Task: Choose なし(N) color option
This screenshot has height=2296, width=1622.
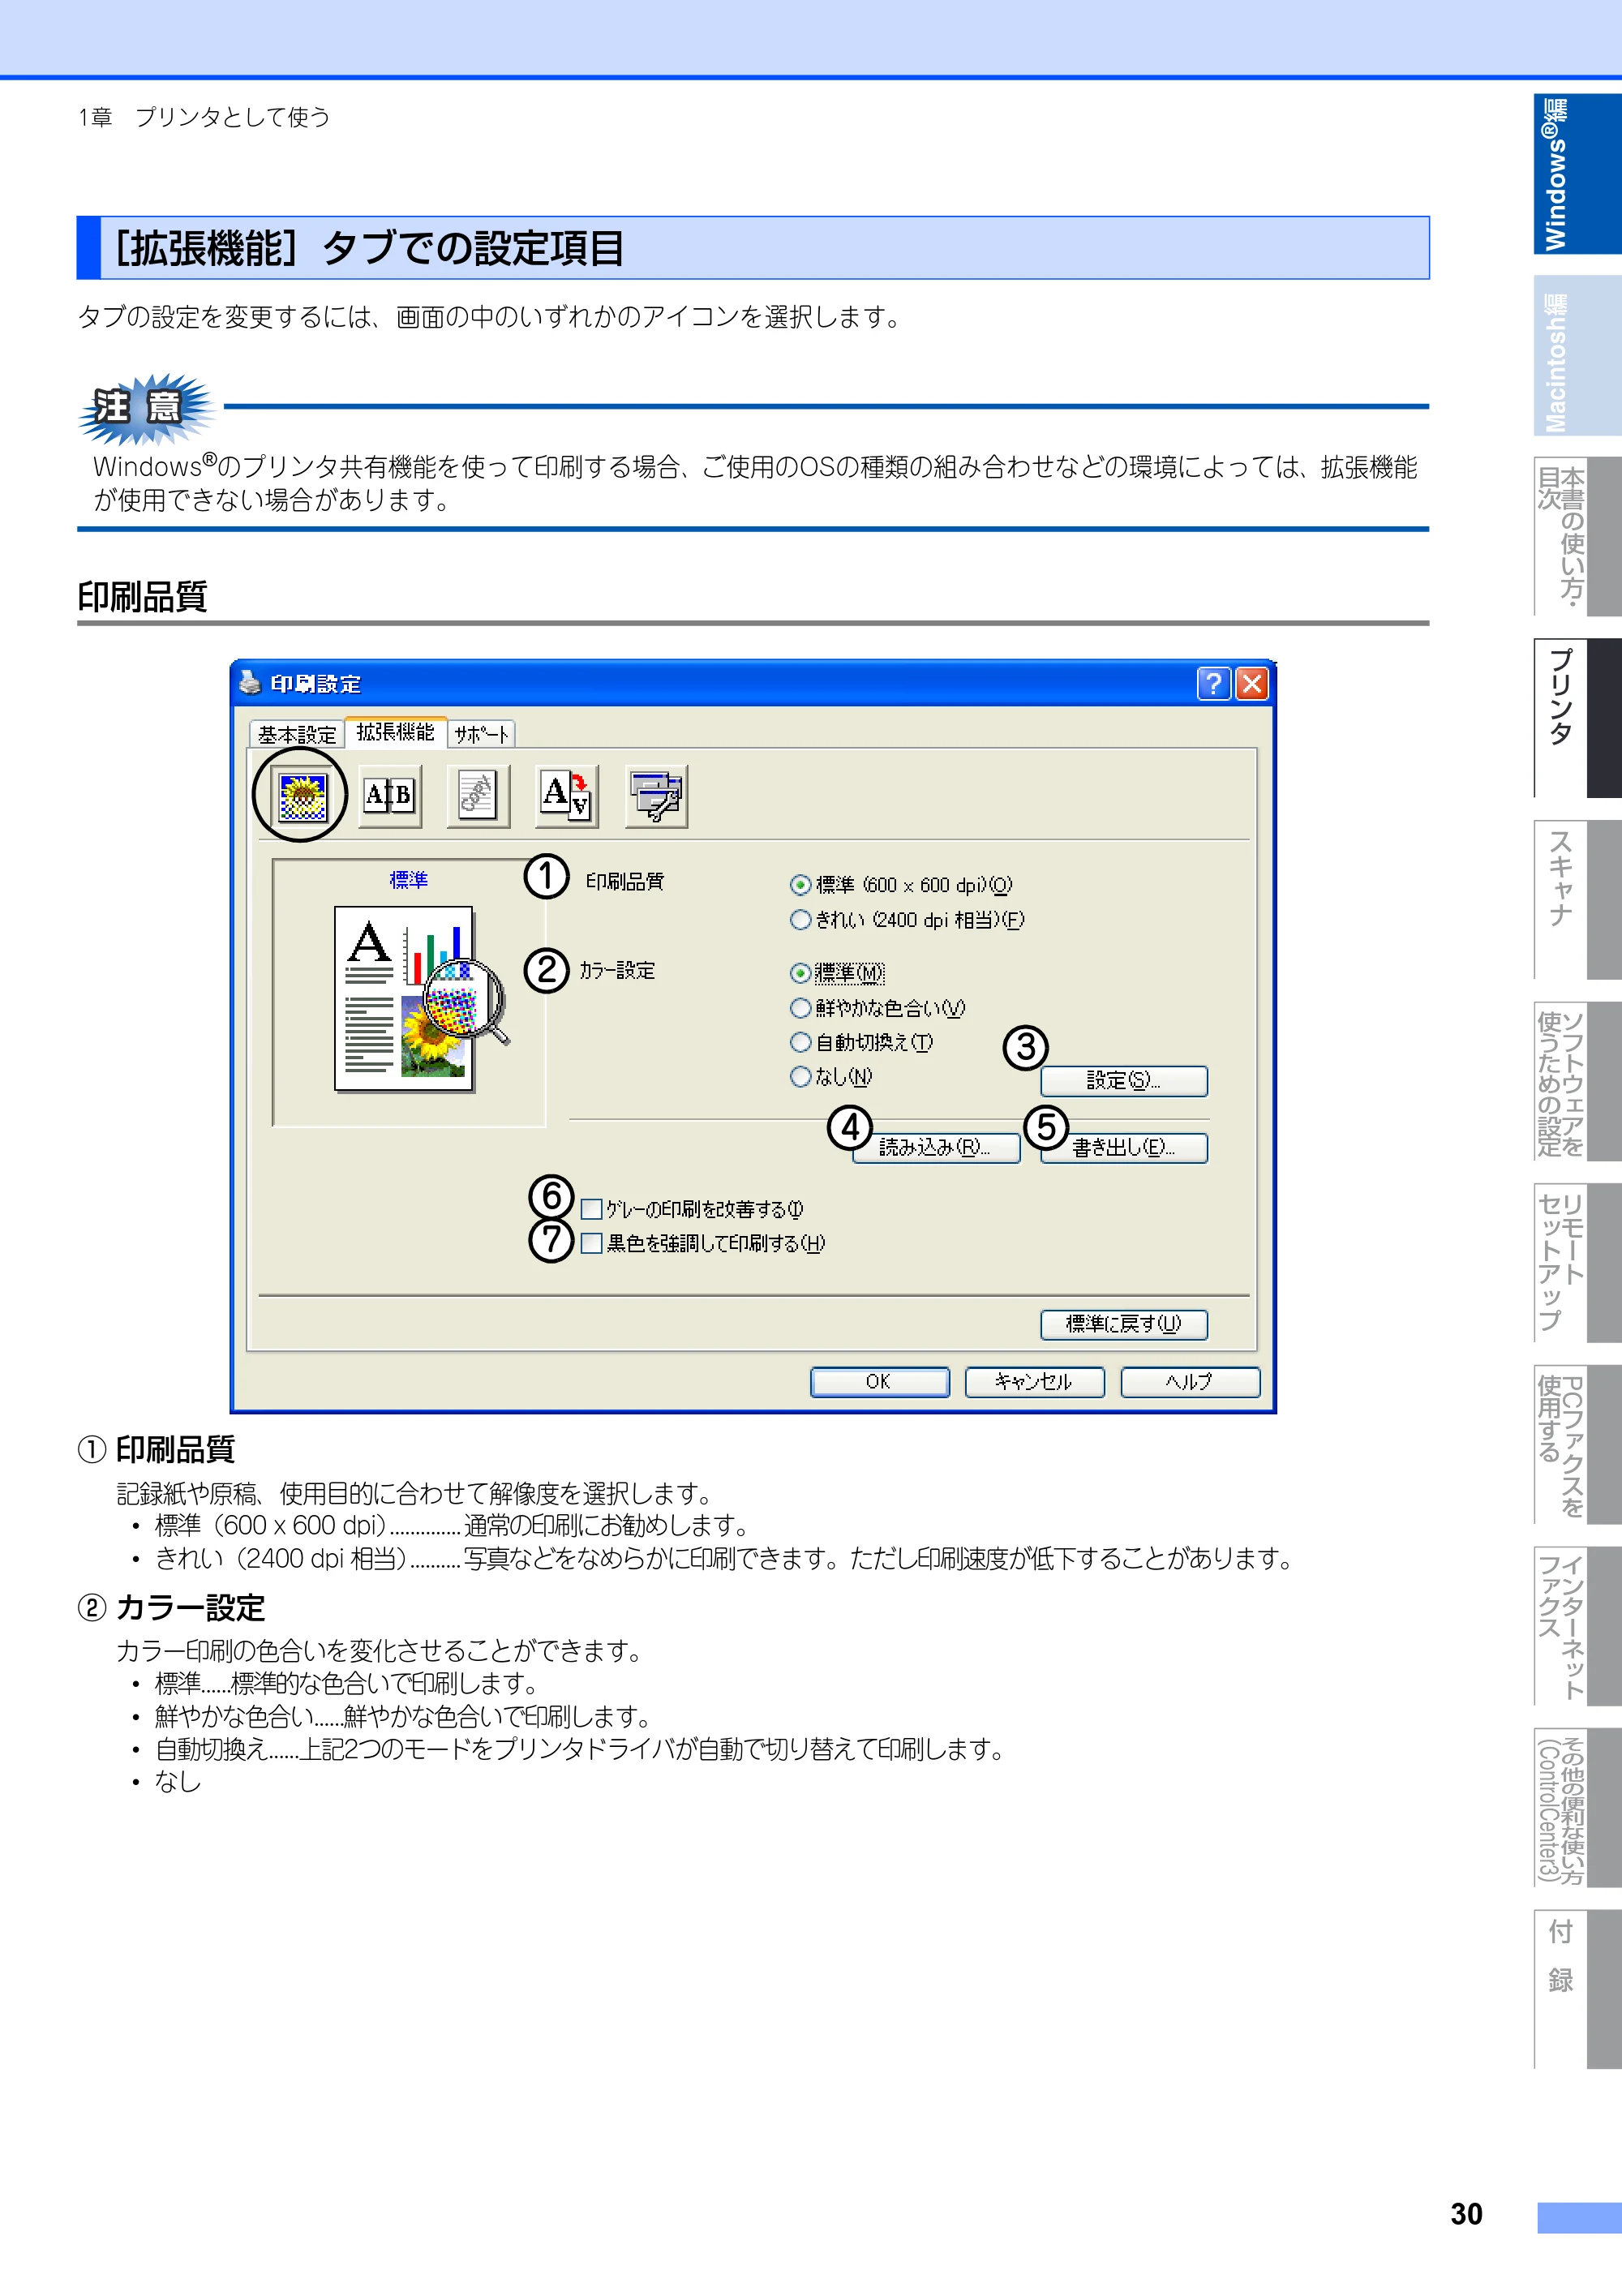Action: click(800, 1077)
